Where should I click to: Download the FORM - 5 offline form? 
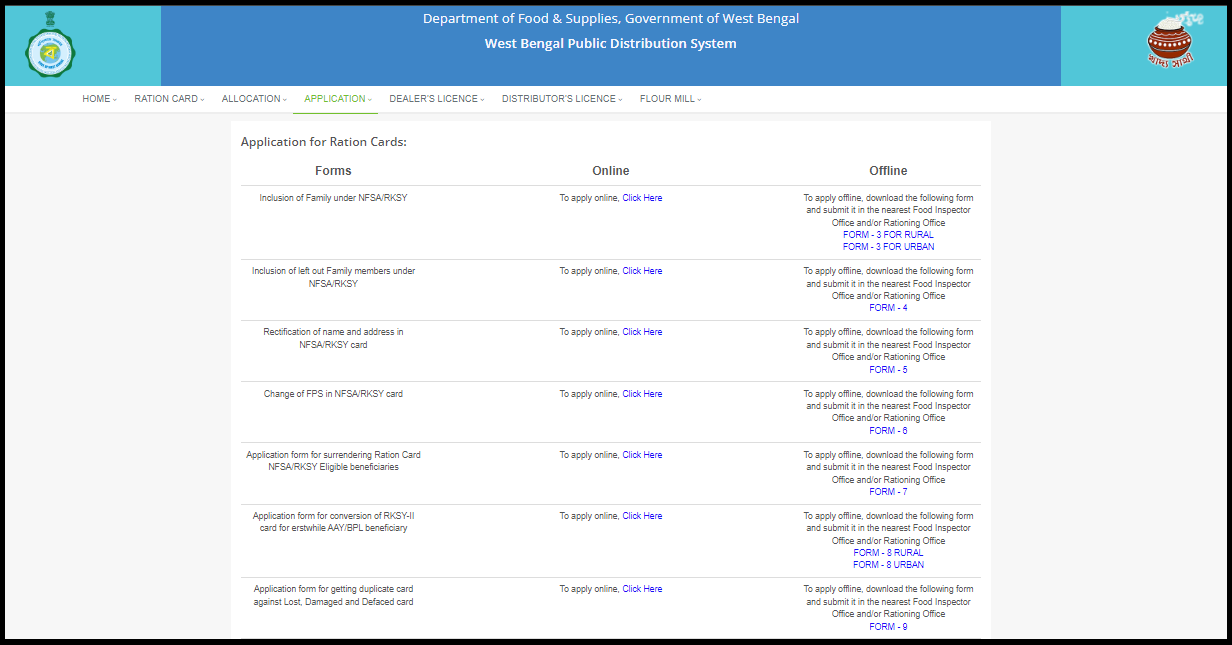click(888, 370)
